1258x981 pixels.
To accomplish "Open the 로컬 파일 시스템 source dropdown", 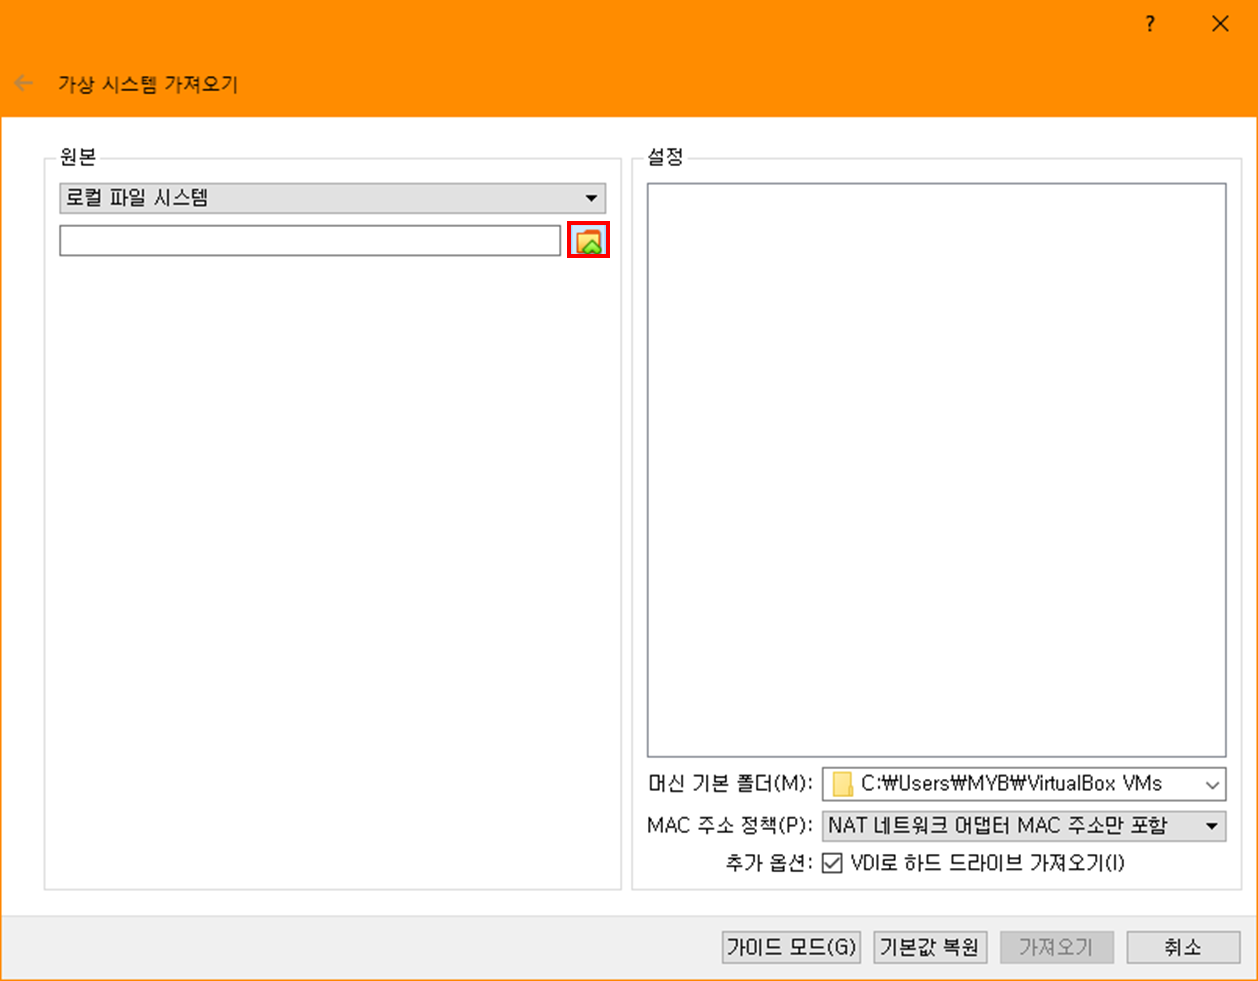I will coord(330,197).
